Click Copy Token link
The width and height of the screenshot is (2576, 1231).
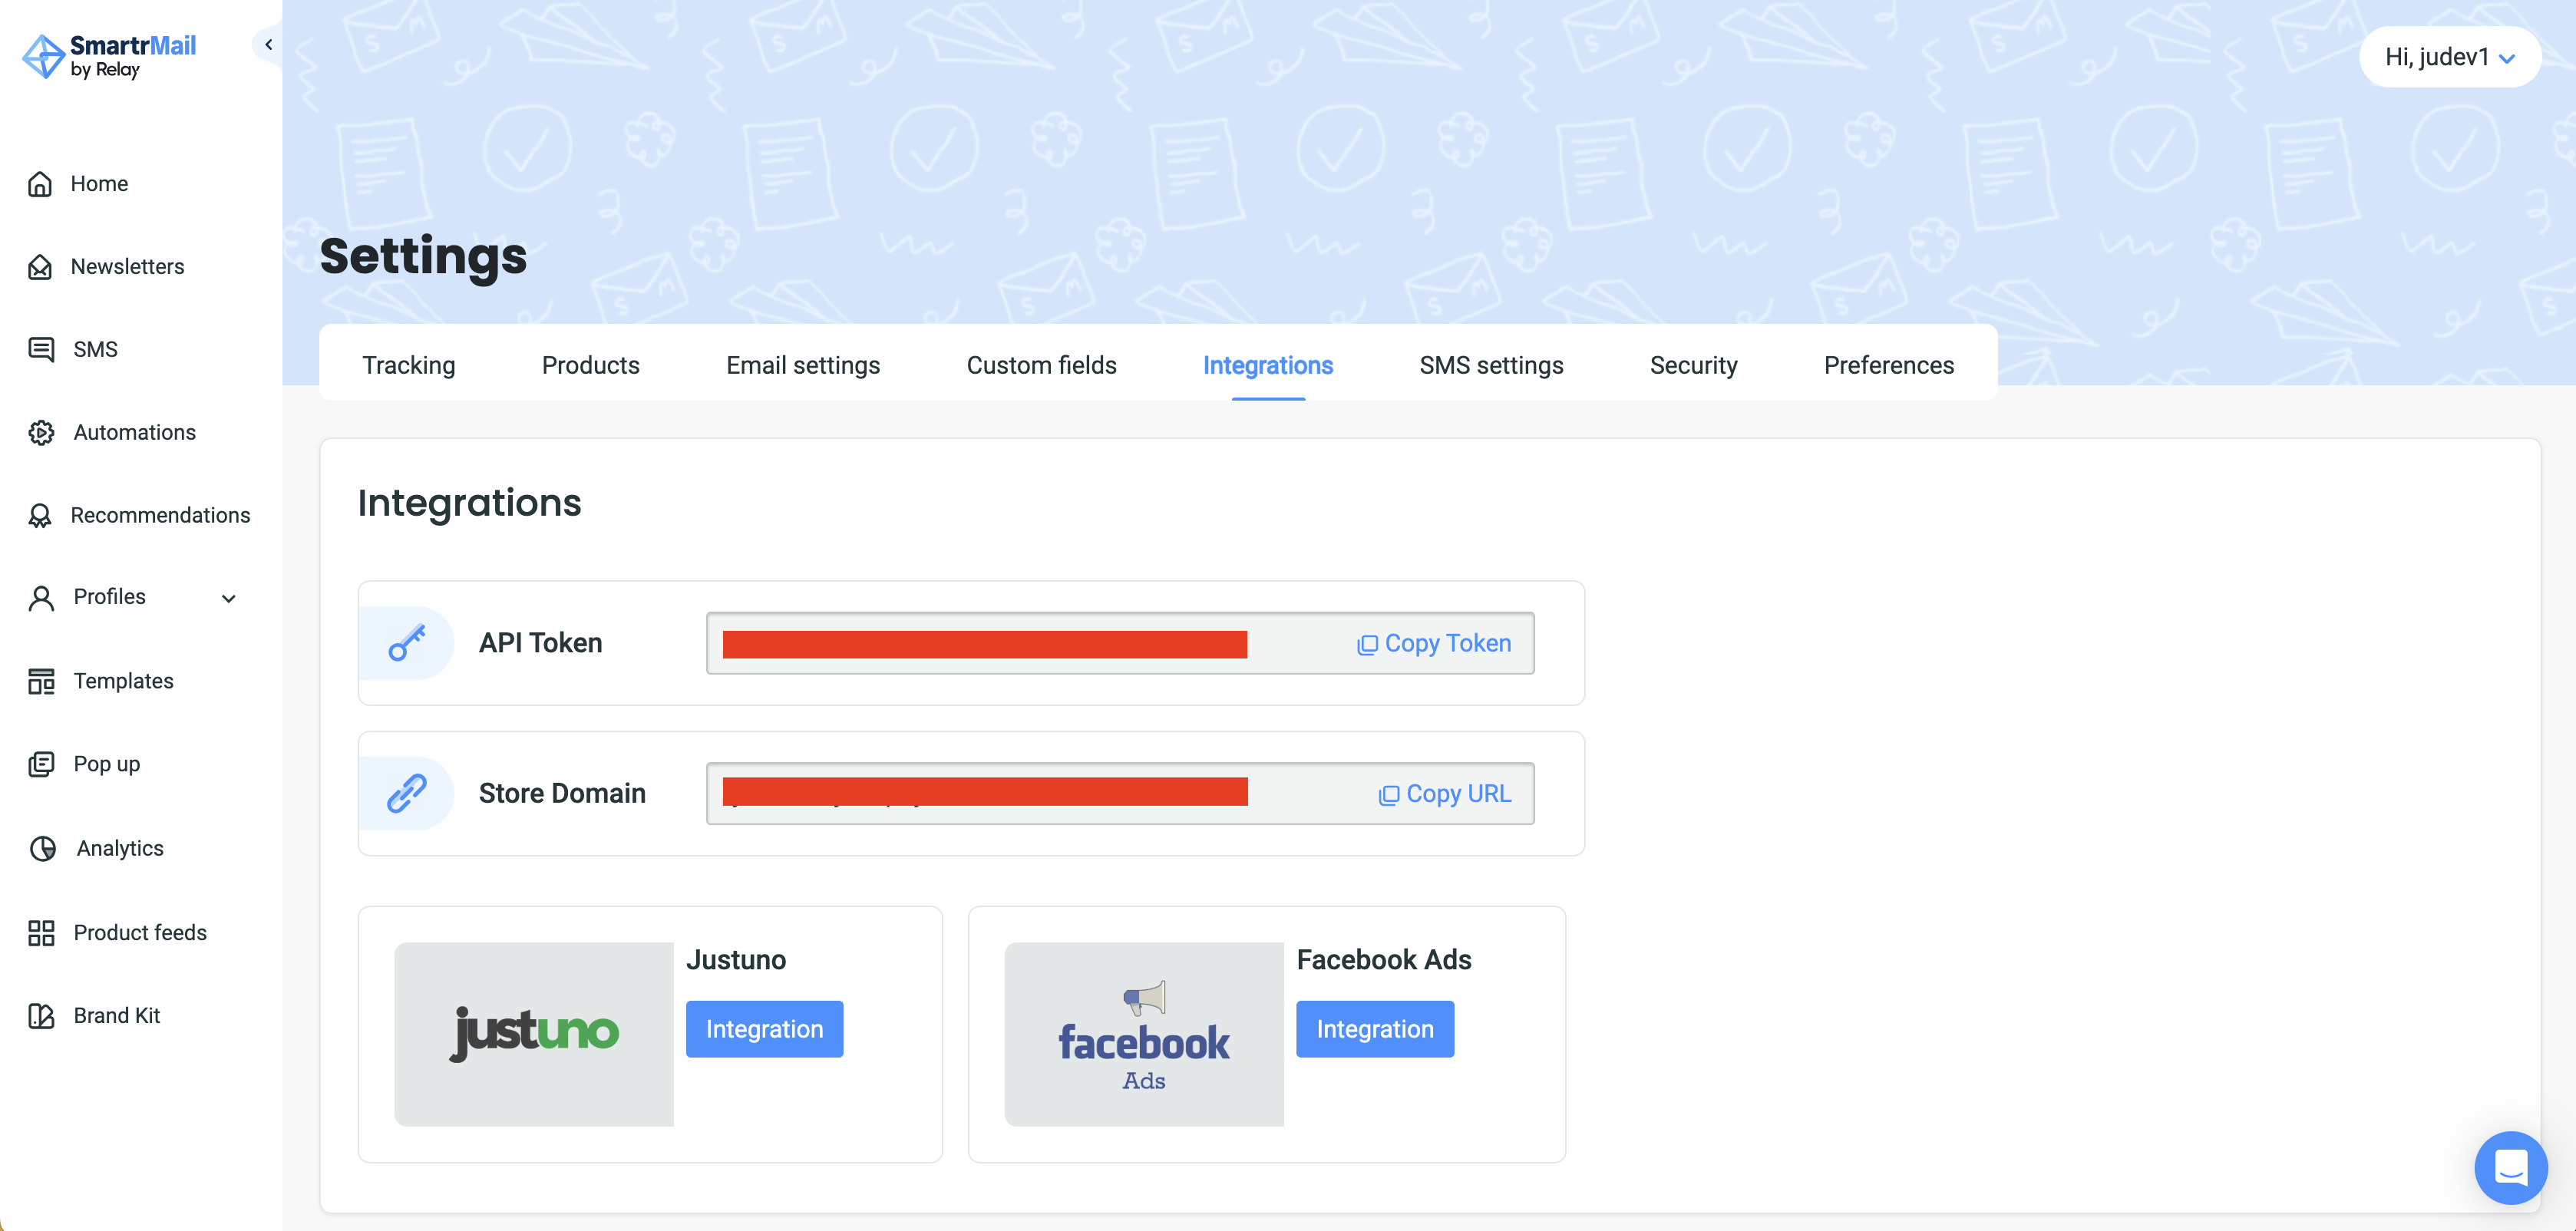click(1434, 643)
